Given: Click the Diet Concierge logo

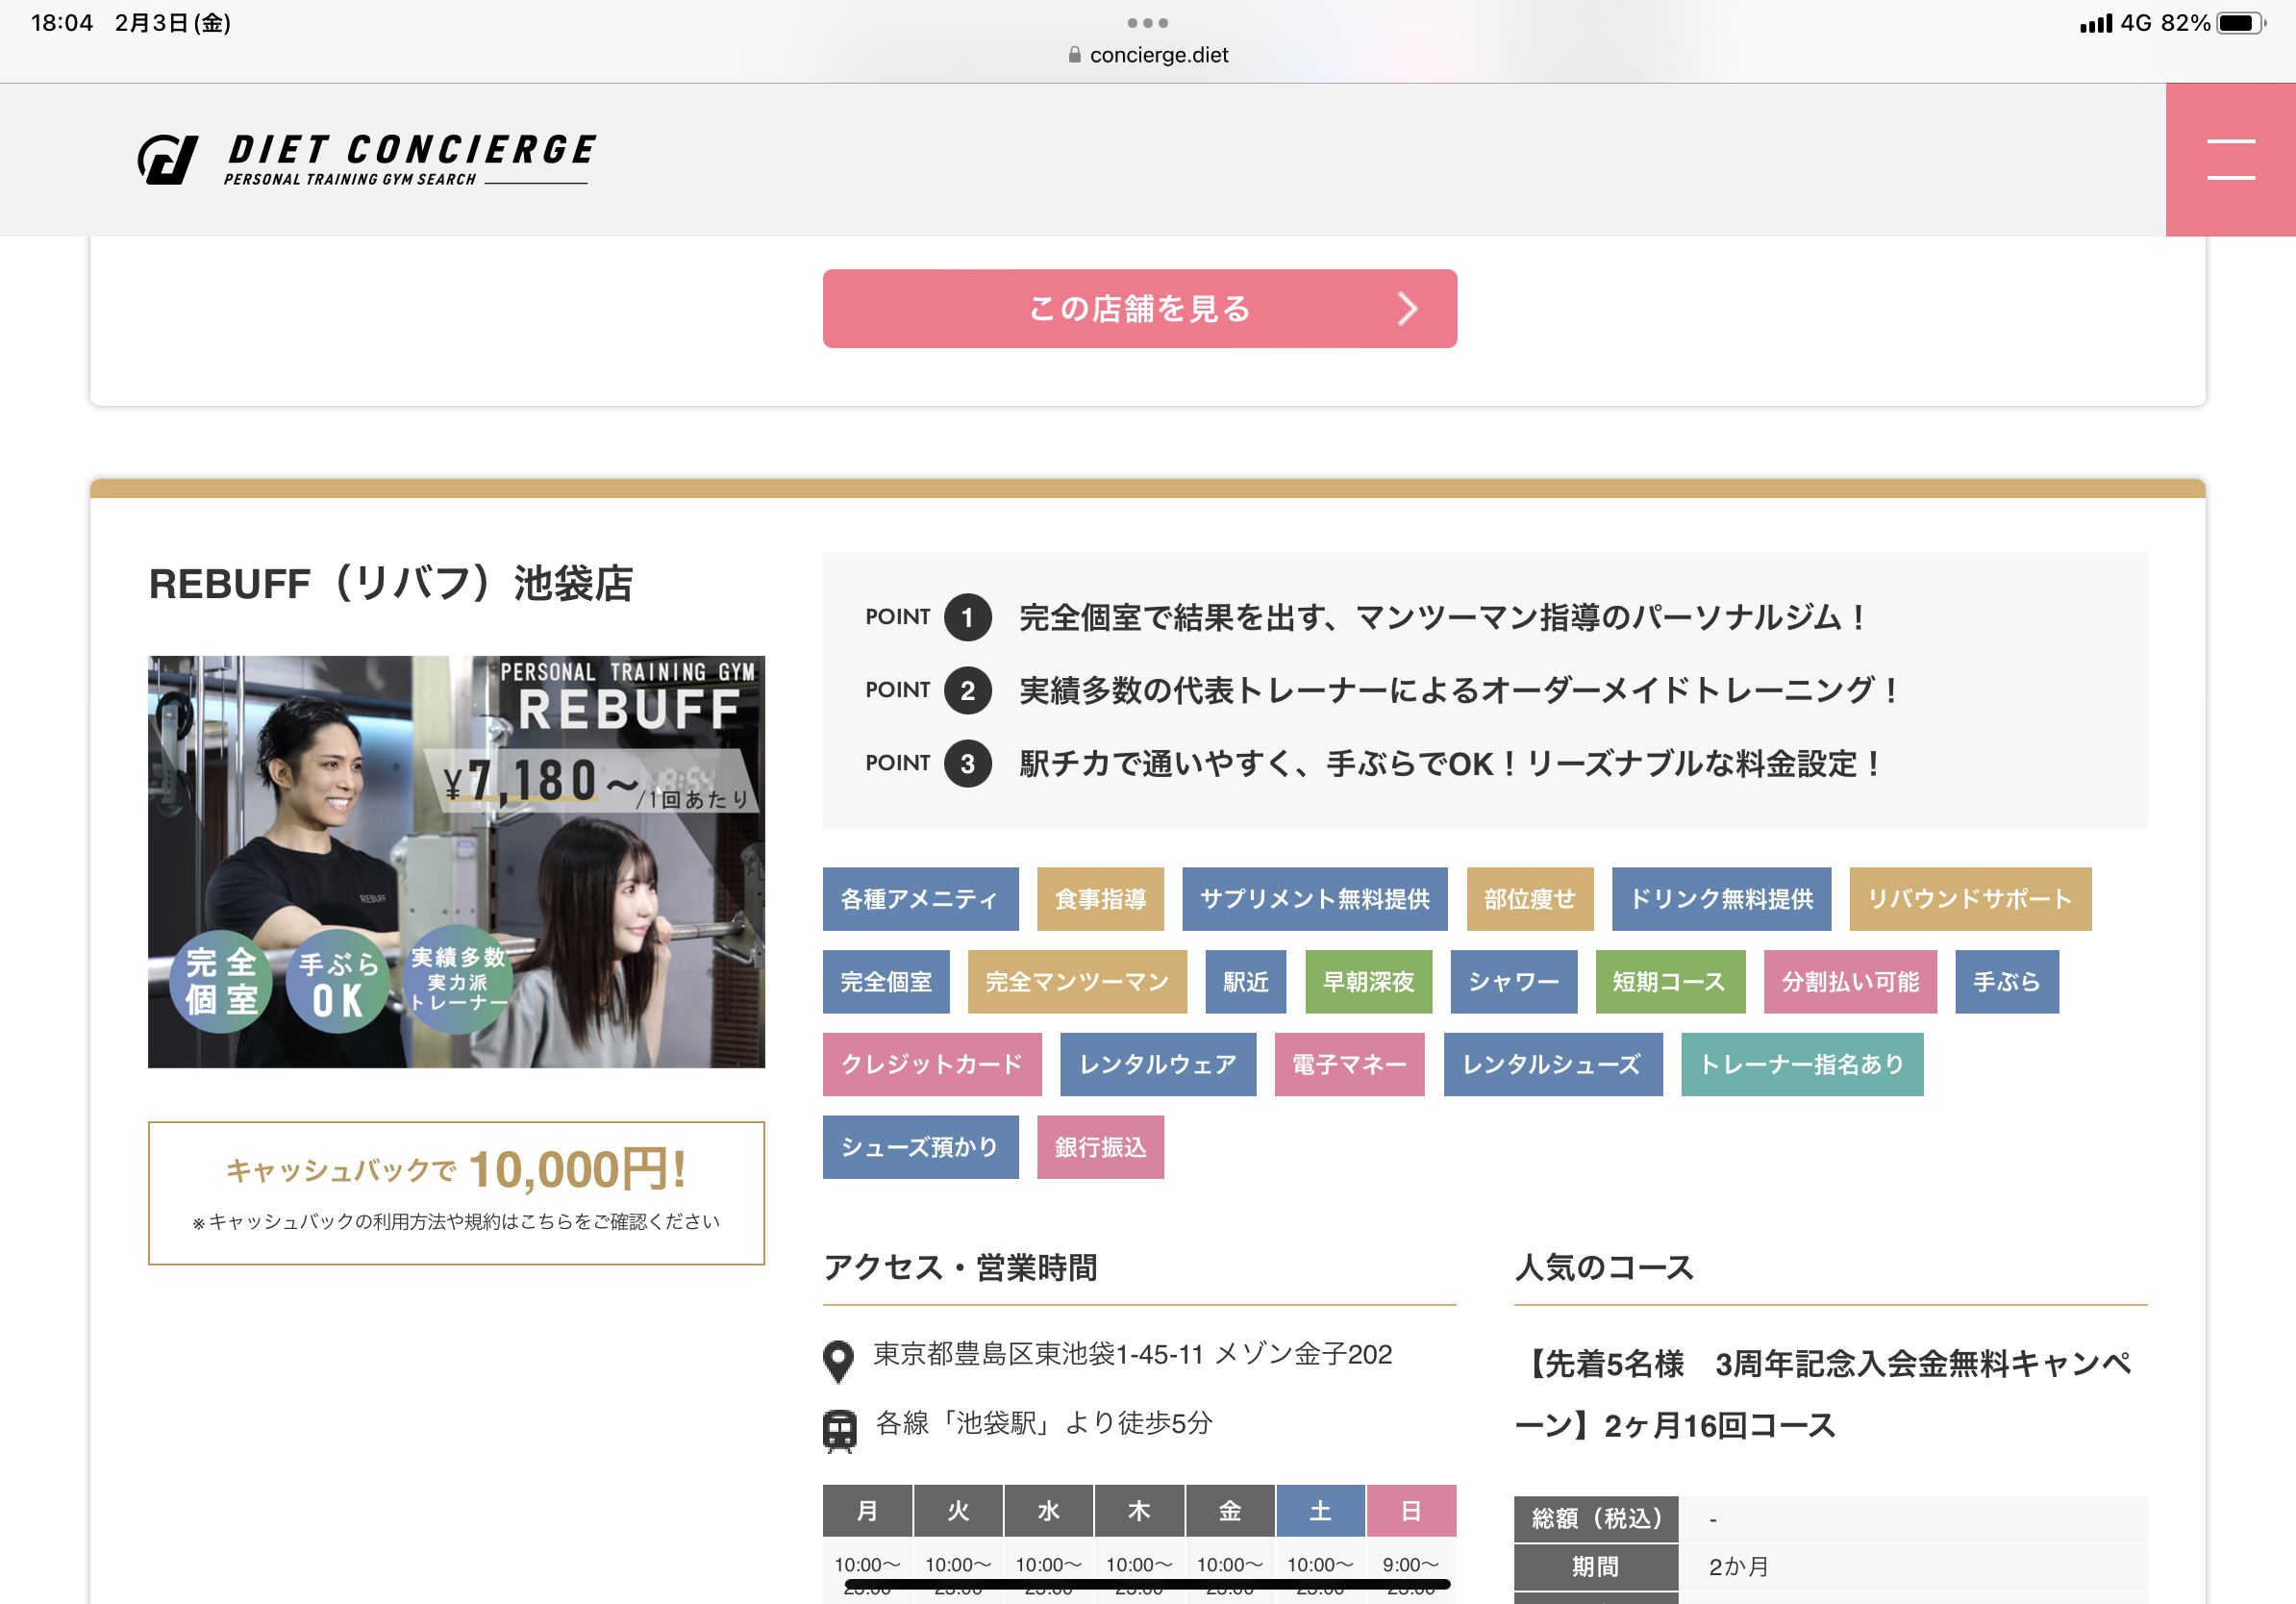Looking at the screenshot, I should pos(366,160).
